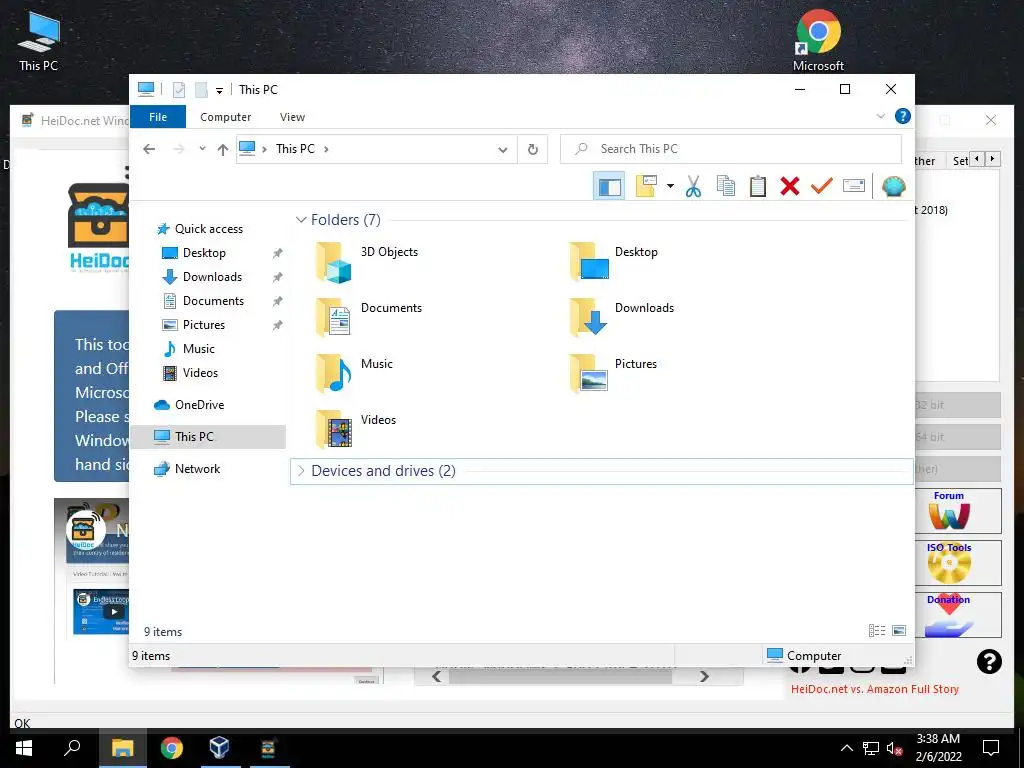Select the Downloads folder in main pane

coord(621,317)
